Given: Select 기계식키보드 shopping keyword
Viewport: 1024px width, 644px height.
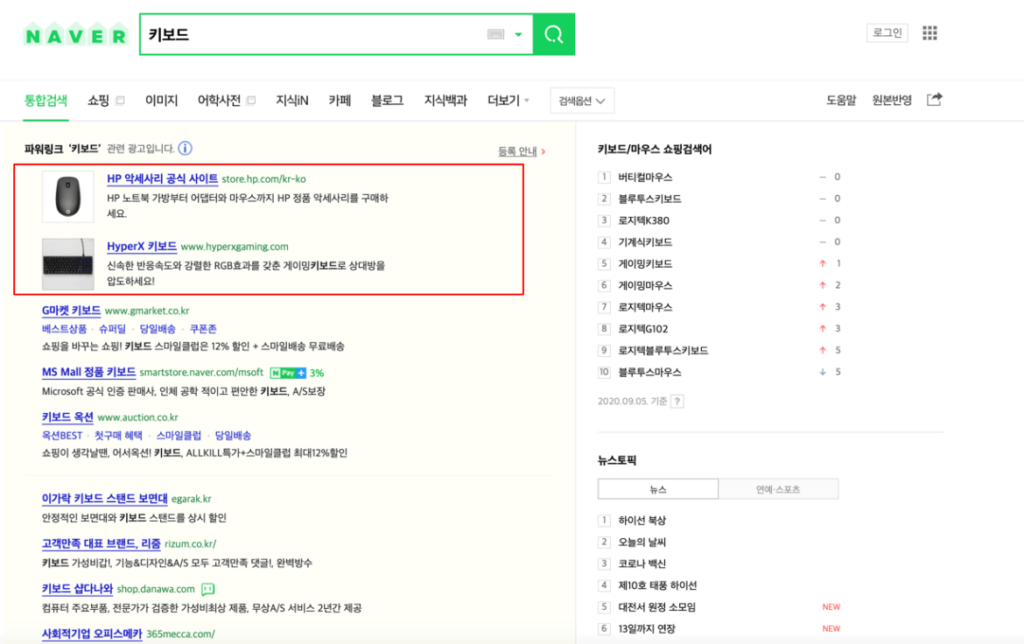Looking at the screenshot, I should [x=645, y=242].
